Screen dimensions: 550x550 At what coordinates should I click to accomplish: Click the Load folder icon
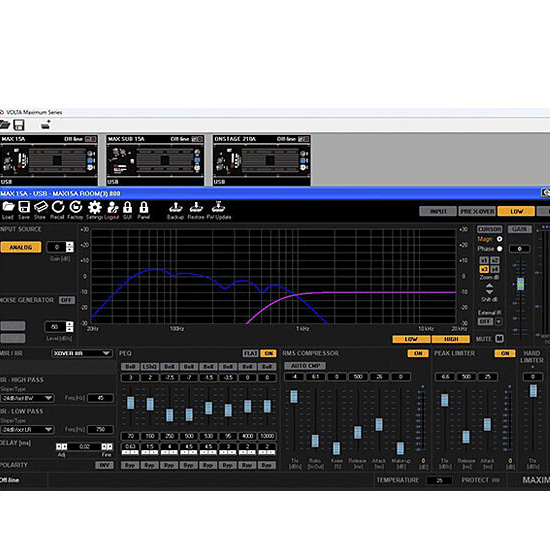(x=8, y=207)
